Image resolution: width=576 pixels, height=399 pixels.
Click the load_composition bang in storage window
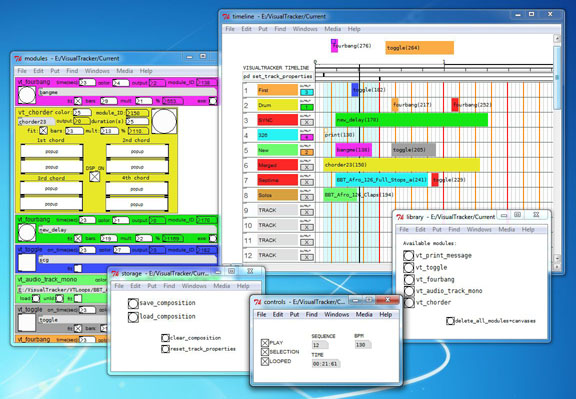[x=133, y=317]
